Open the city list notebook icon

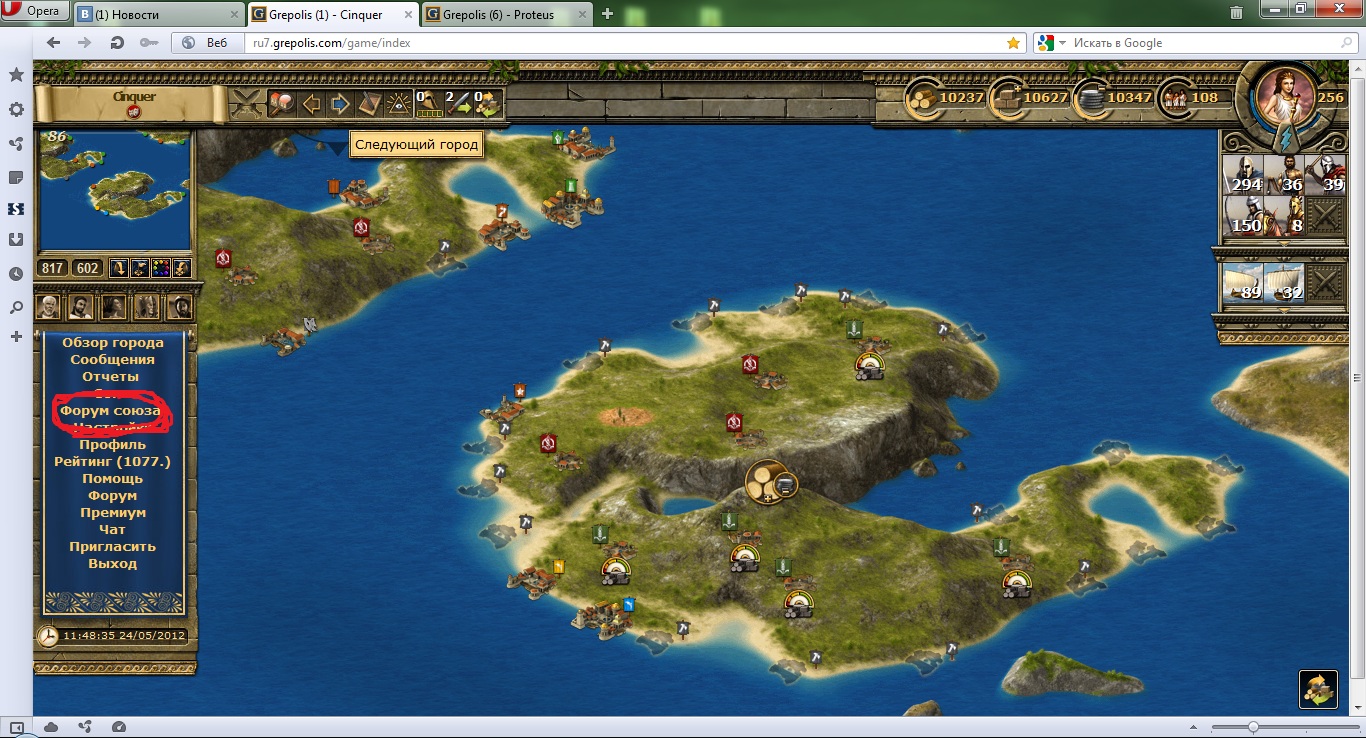click(x=369, y=103)
